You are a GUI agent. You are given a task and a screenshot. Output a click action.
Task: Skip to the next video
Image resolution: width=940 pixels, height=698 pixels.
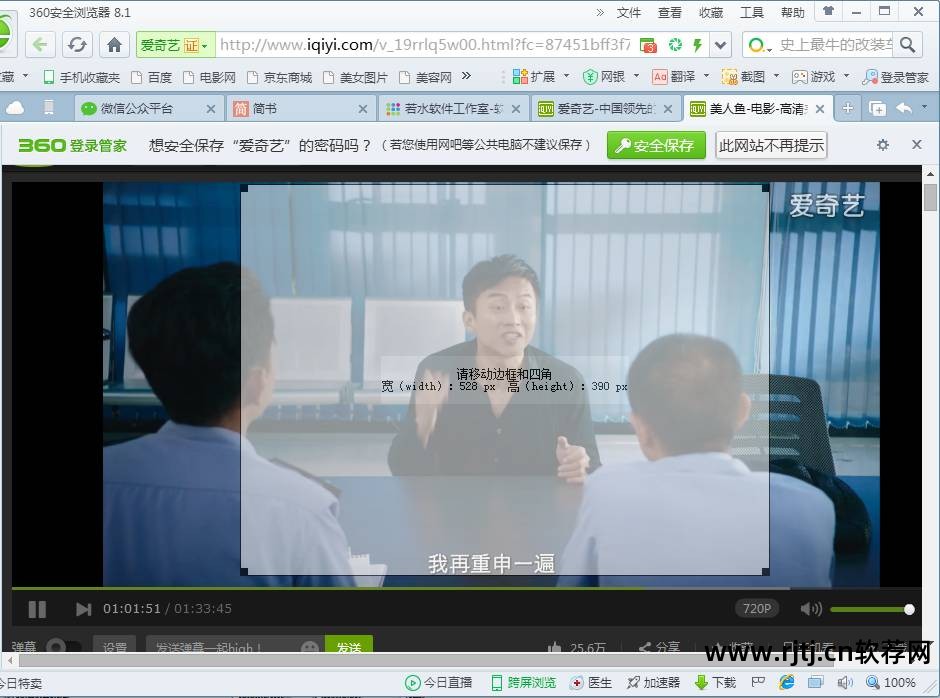83,609
